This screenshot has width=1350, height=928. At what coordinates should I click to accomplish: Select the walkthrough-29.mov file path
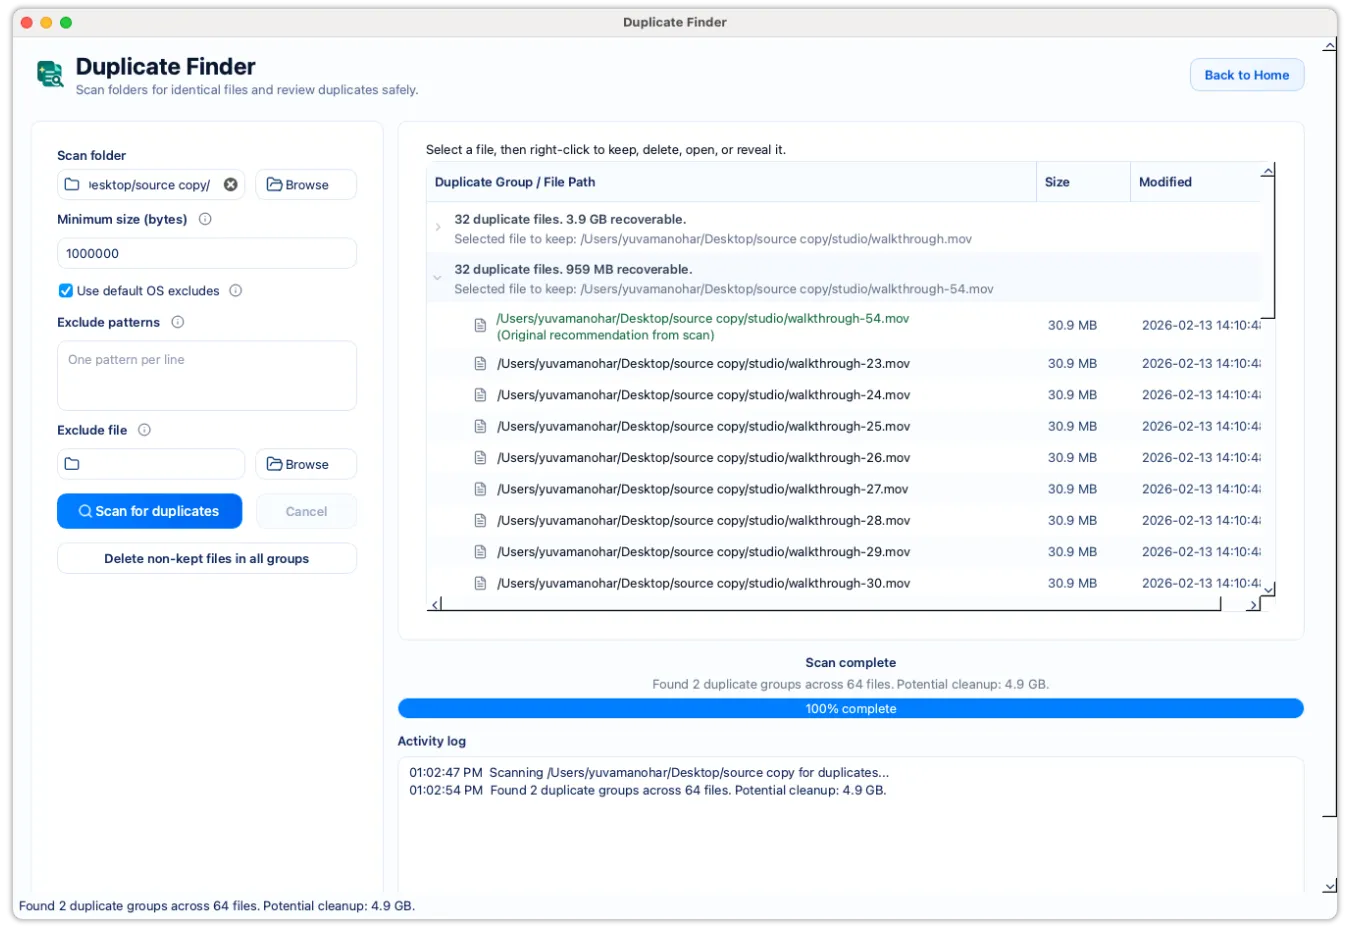pyautogui.click(x=703, y=552)
